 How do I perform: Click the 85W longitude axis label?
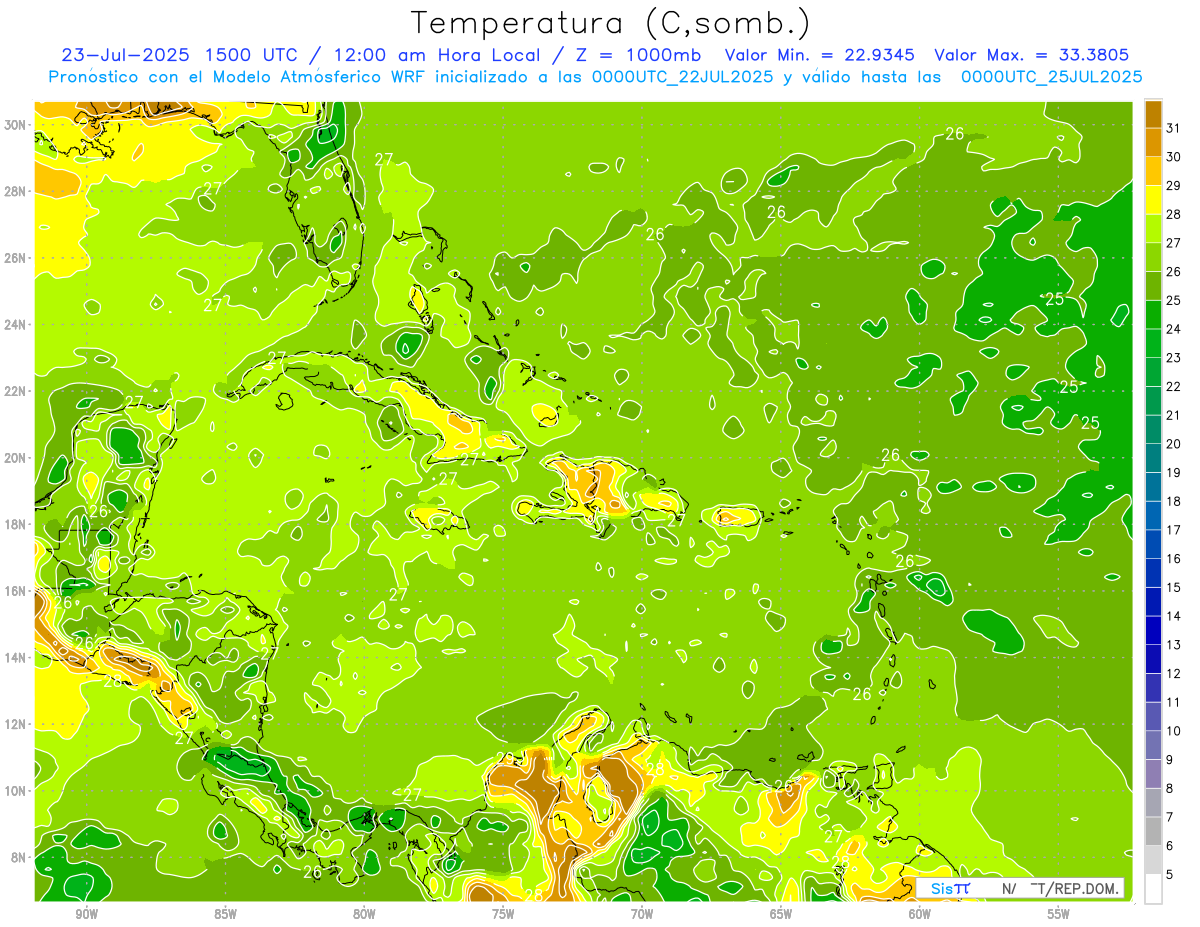point(225,914)
